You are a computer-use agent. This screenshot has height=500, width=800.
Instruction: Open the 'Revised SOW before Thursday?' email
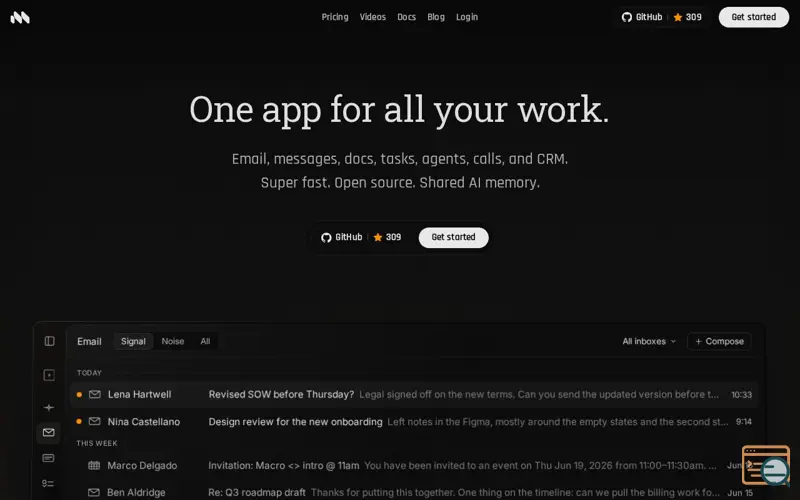[x=281, y=394]
